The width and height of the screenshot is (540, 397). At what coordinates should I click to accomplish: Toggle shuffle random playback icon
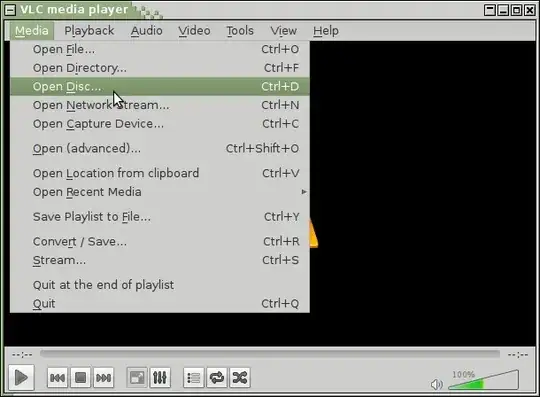click(x=240, y=378)
